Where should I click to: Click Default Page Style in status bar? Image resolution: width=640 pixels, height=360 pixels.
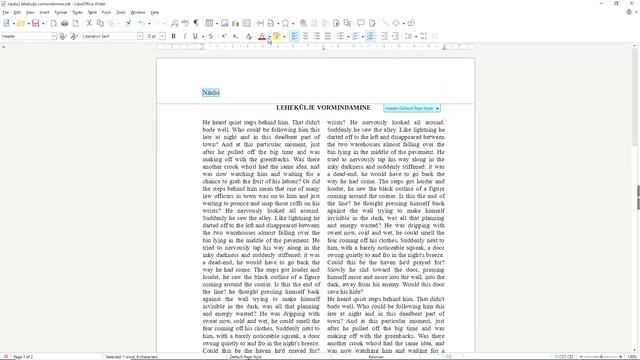[245, 357]
